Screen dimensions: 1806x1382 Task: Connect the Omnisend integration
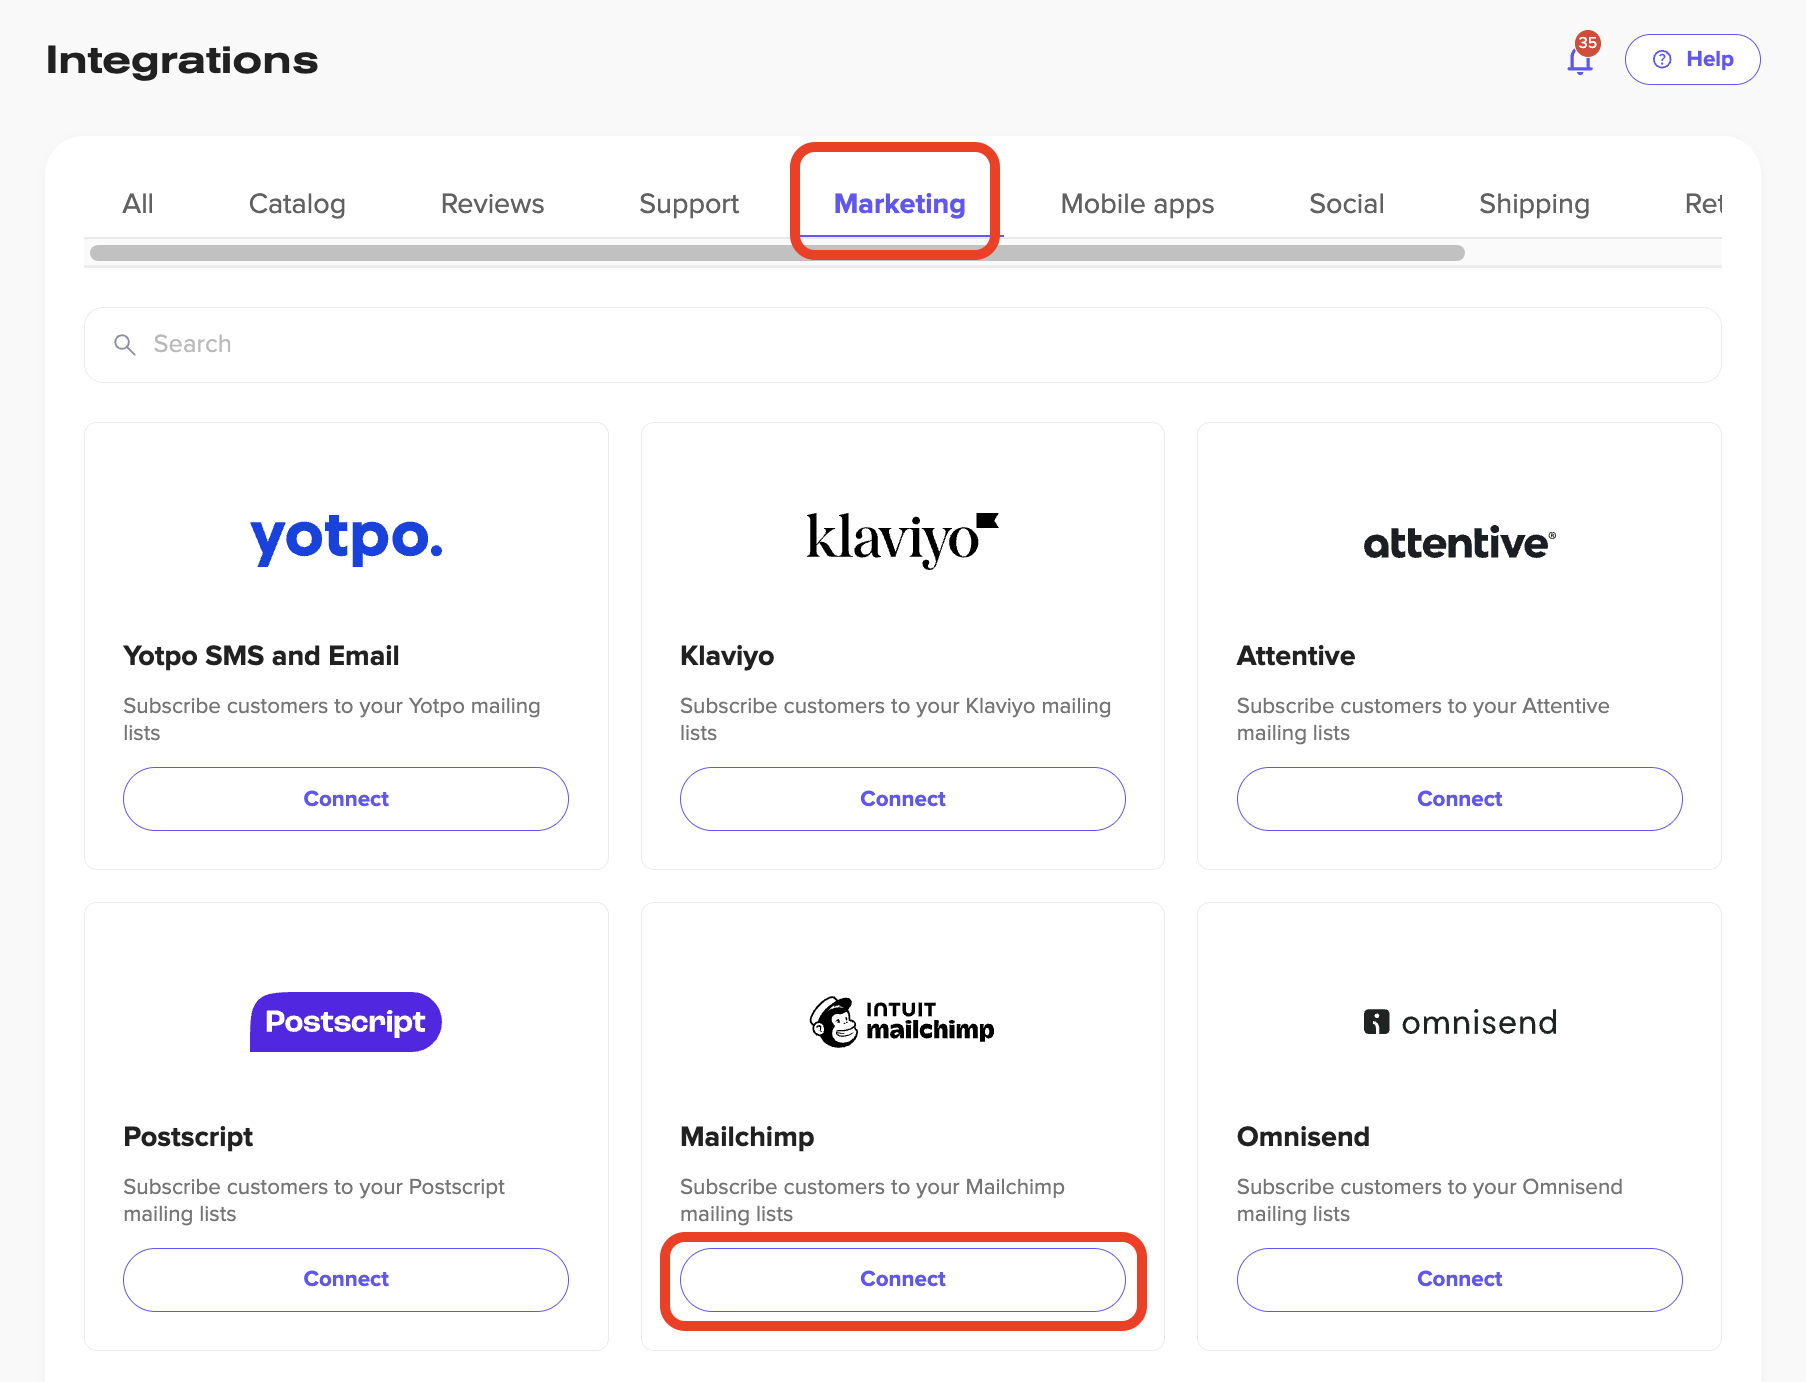pyautogui.click(x=1459, y=1279)
